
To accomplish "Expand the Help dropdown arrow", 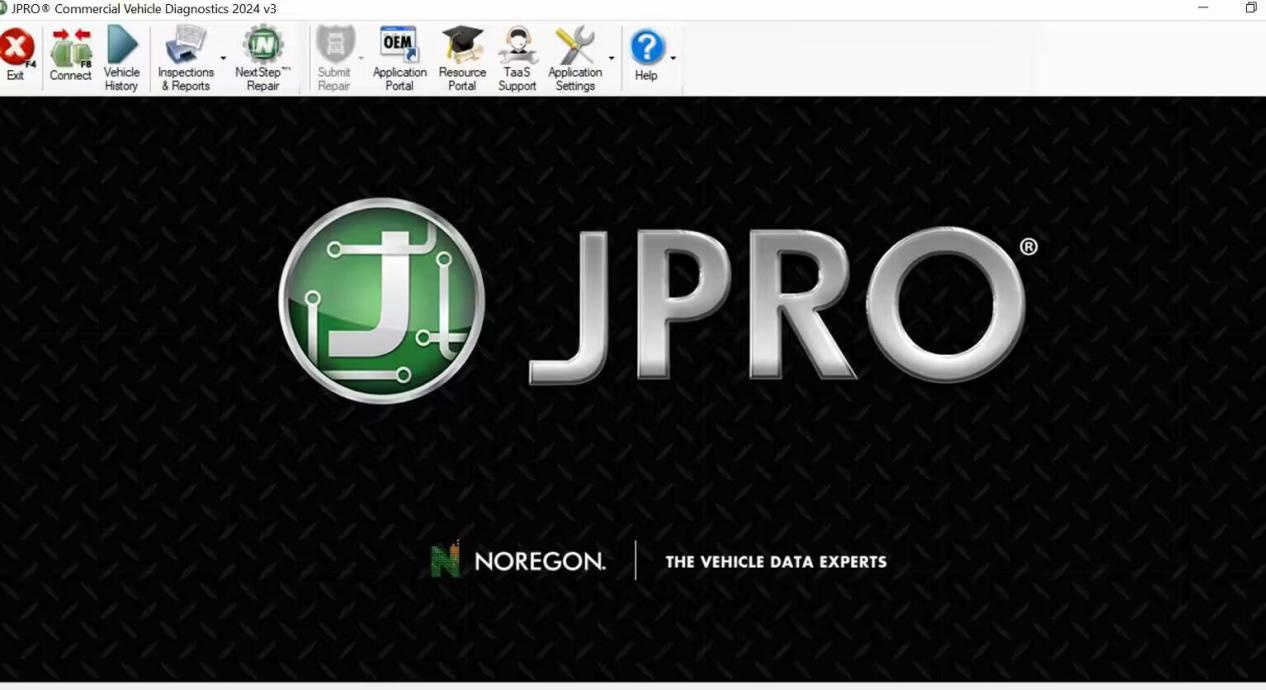I will [x=673, y=58].
